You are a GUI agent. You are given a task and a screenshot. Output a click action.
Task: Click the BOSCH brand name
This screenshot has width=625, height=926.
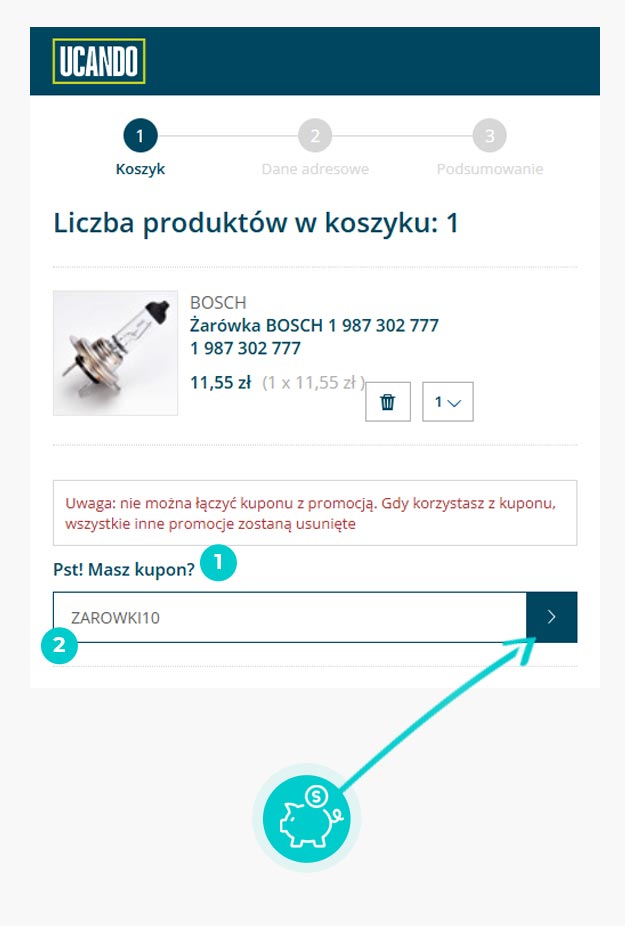pyautogui.click(x=218, y=302)
